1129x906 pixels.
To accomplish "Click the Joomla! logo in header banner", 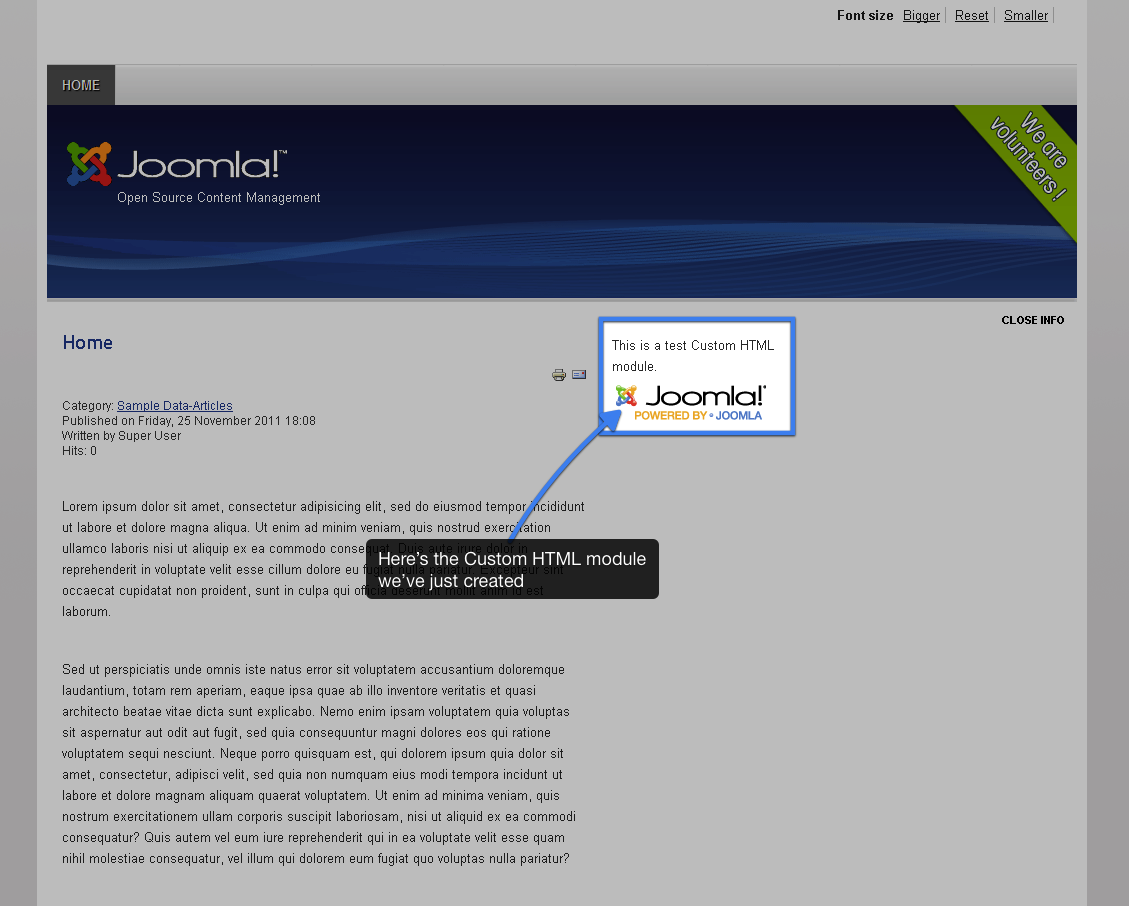I will 177,163.
